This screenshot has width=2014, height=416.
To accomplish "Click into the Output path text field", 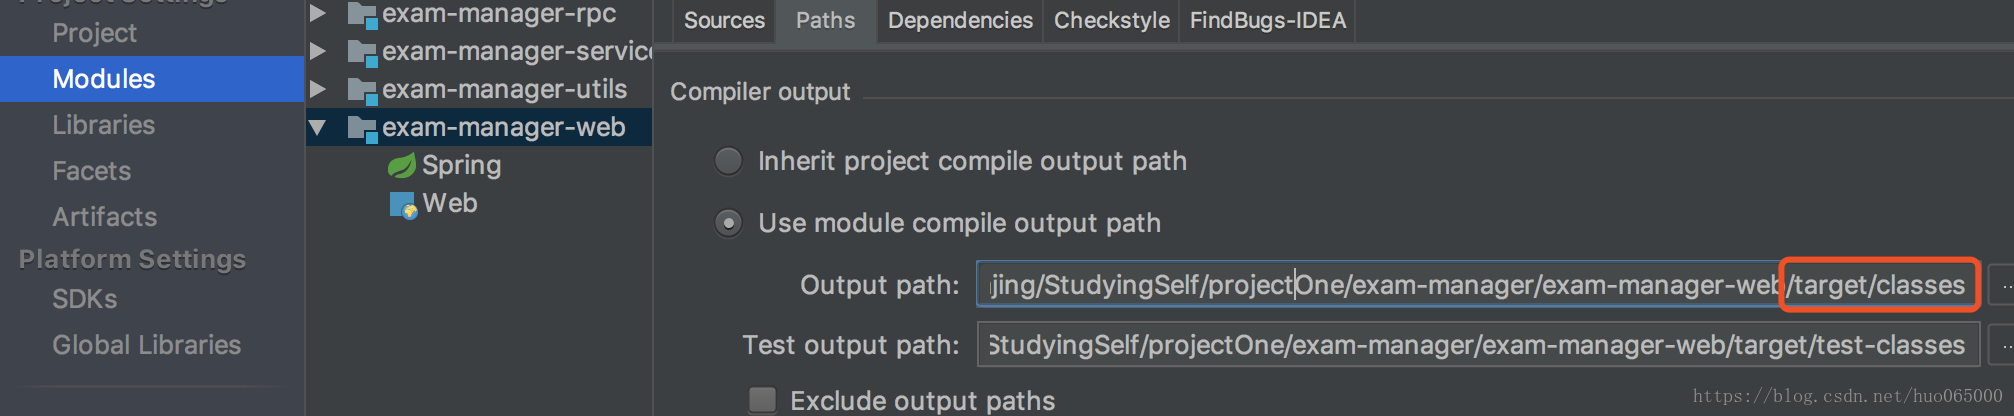I will coord(1478,285).
